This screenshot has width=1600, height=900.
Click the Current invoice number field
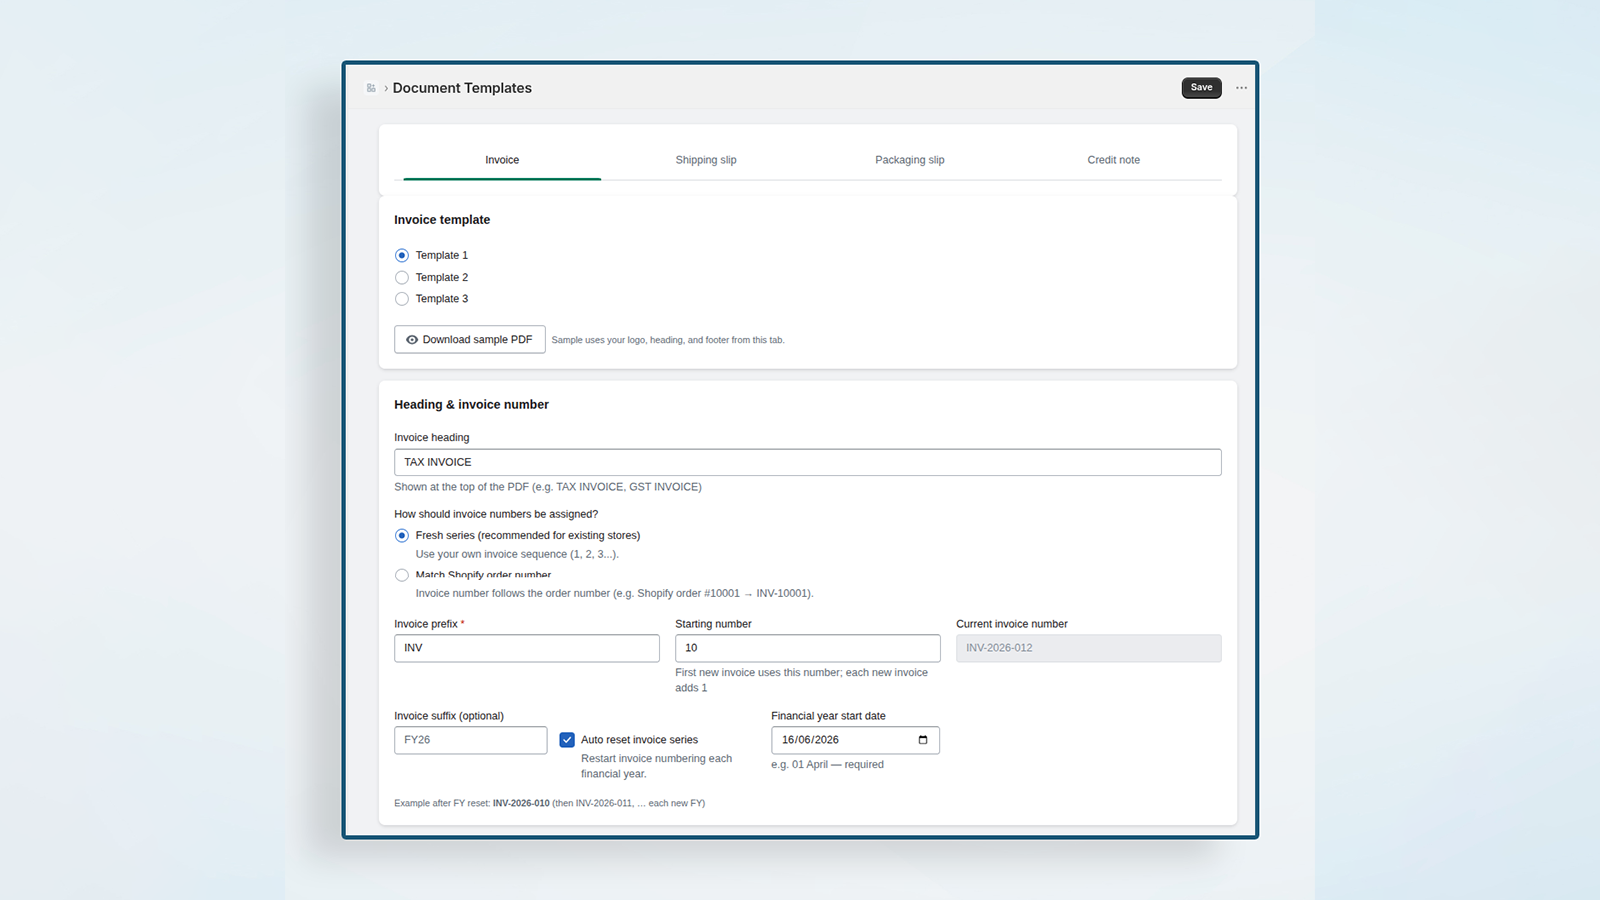(1089, 648)
